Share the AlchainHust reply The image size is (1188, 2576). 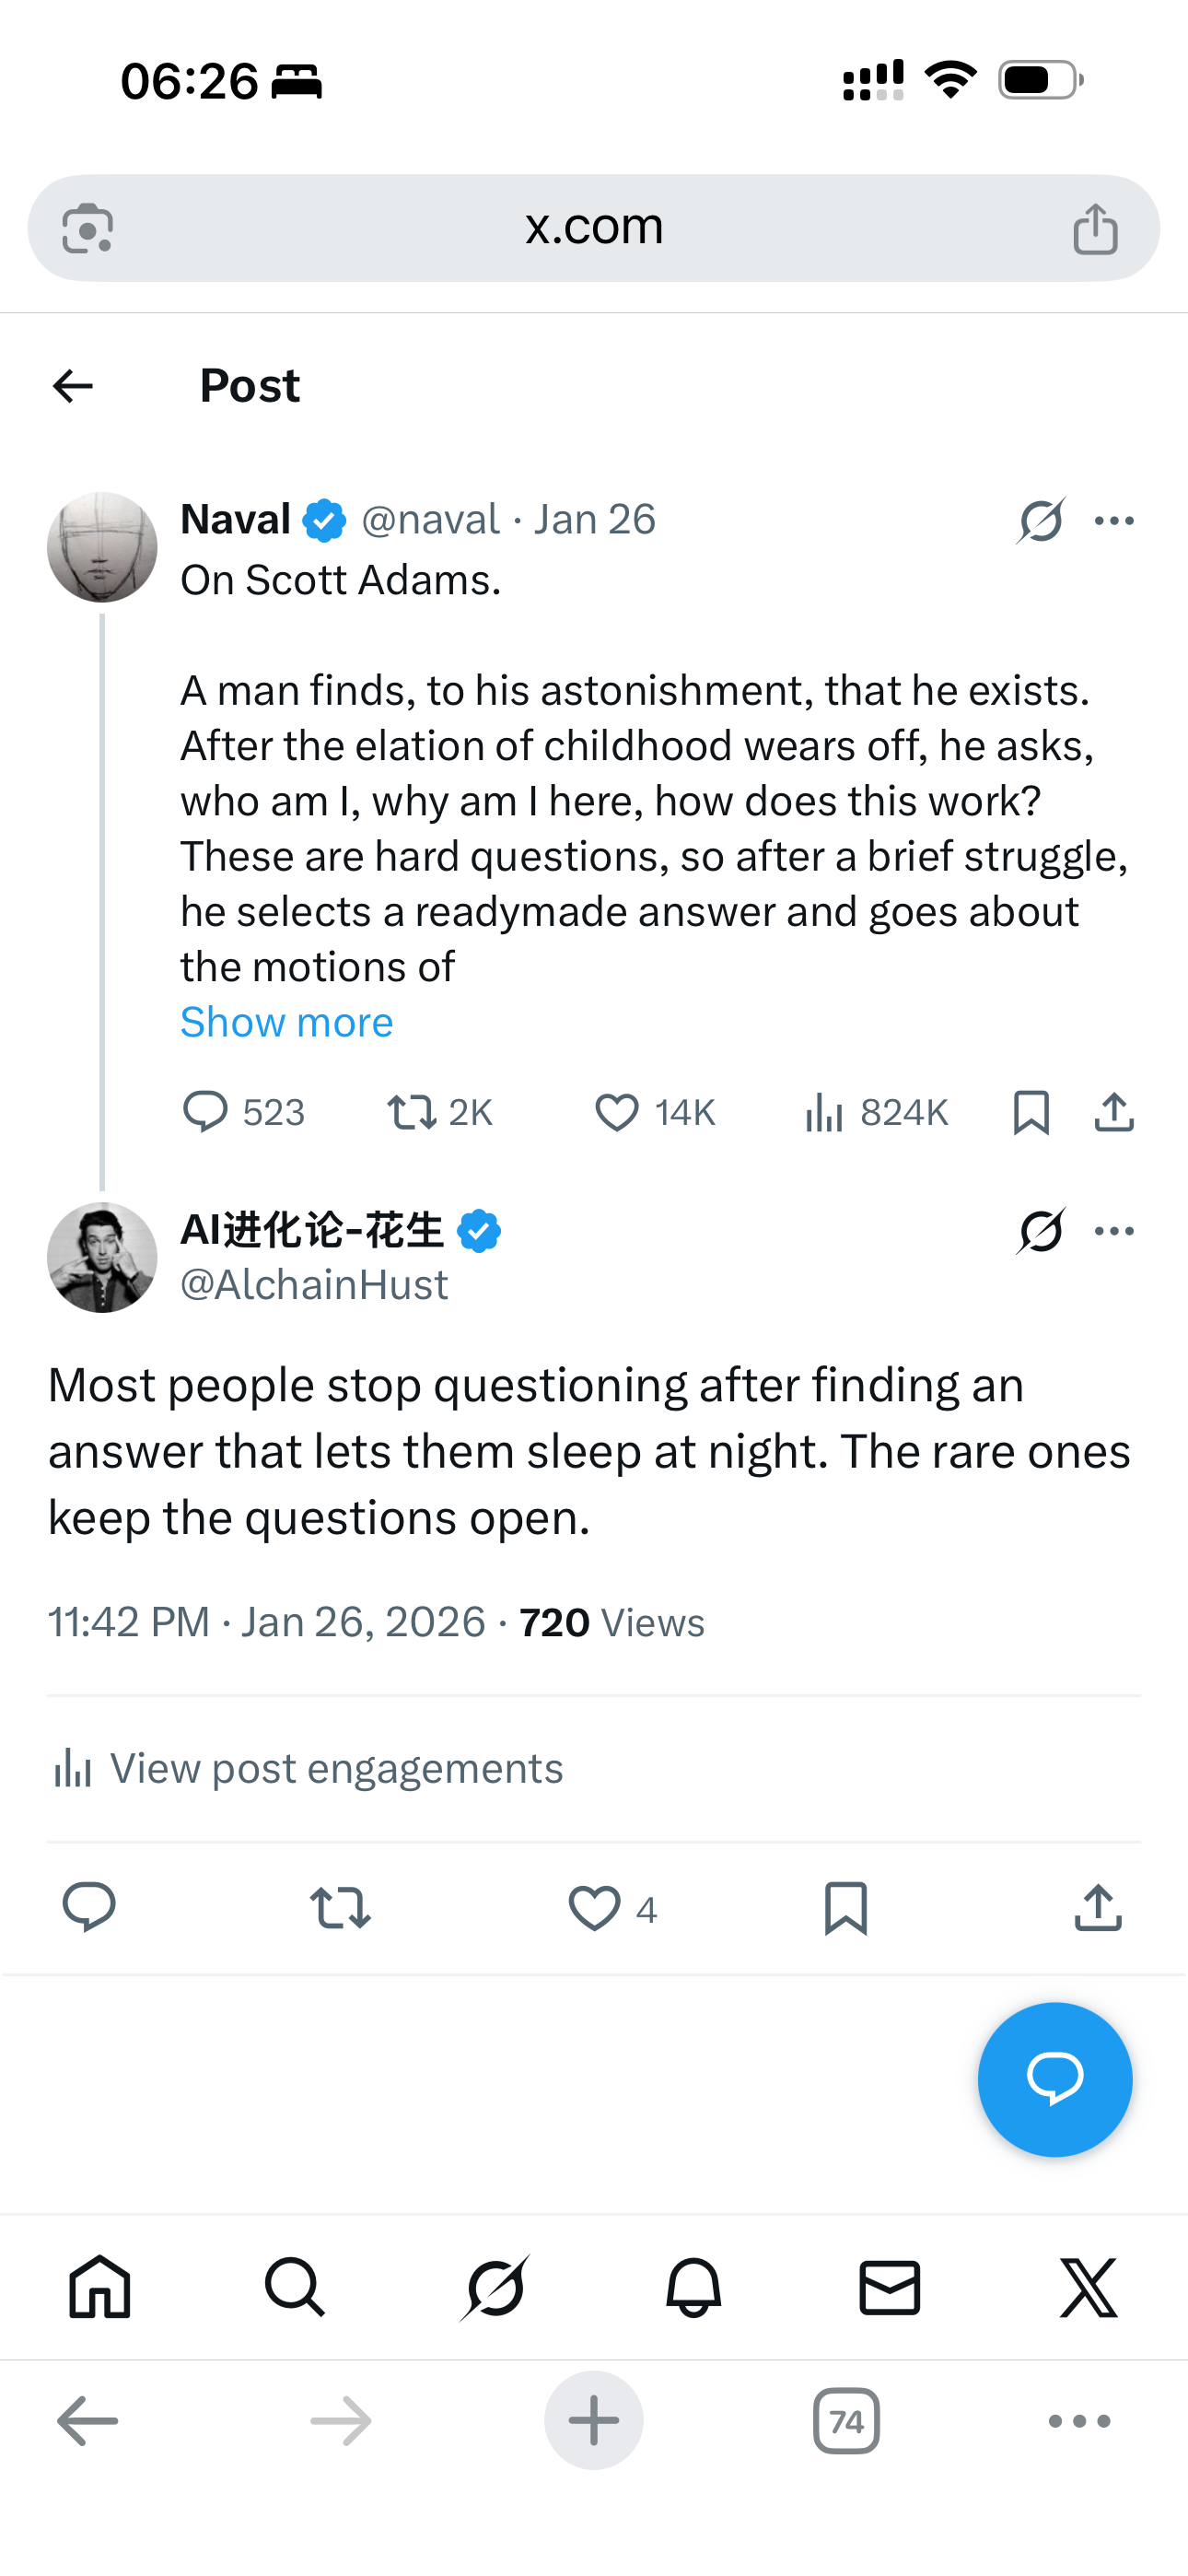1098,1908
